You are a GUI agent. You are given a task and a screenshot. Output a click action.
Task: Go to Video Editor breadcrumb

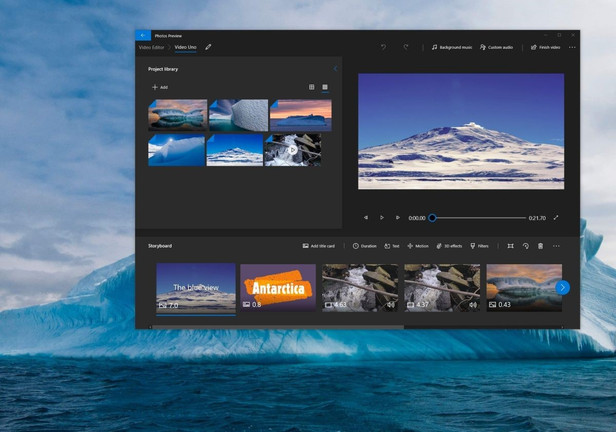pyautogui.click(x=152, y=47)
